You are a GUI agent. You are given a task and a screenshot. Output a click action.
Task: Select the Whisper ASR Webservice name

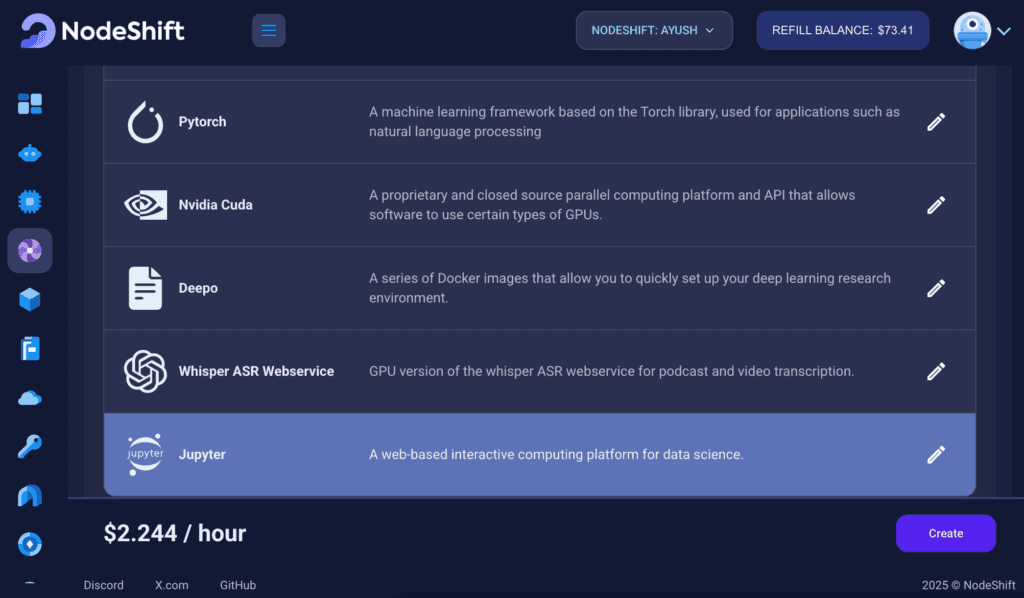(x=256, y=371)
